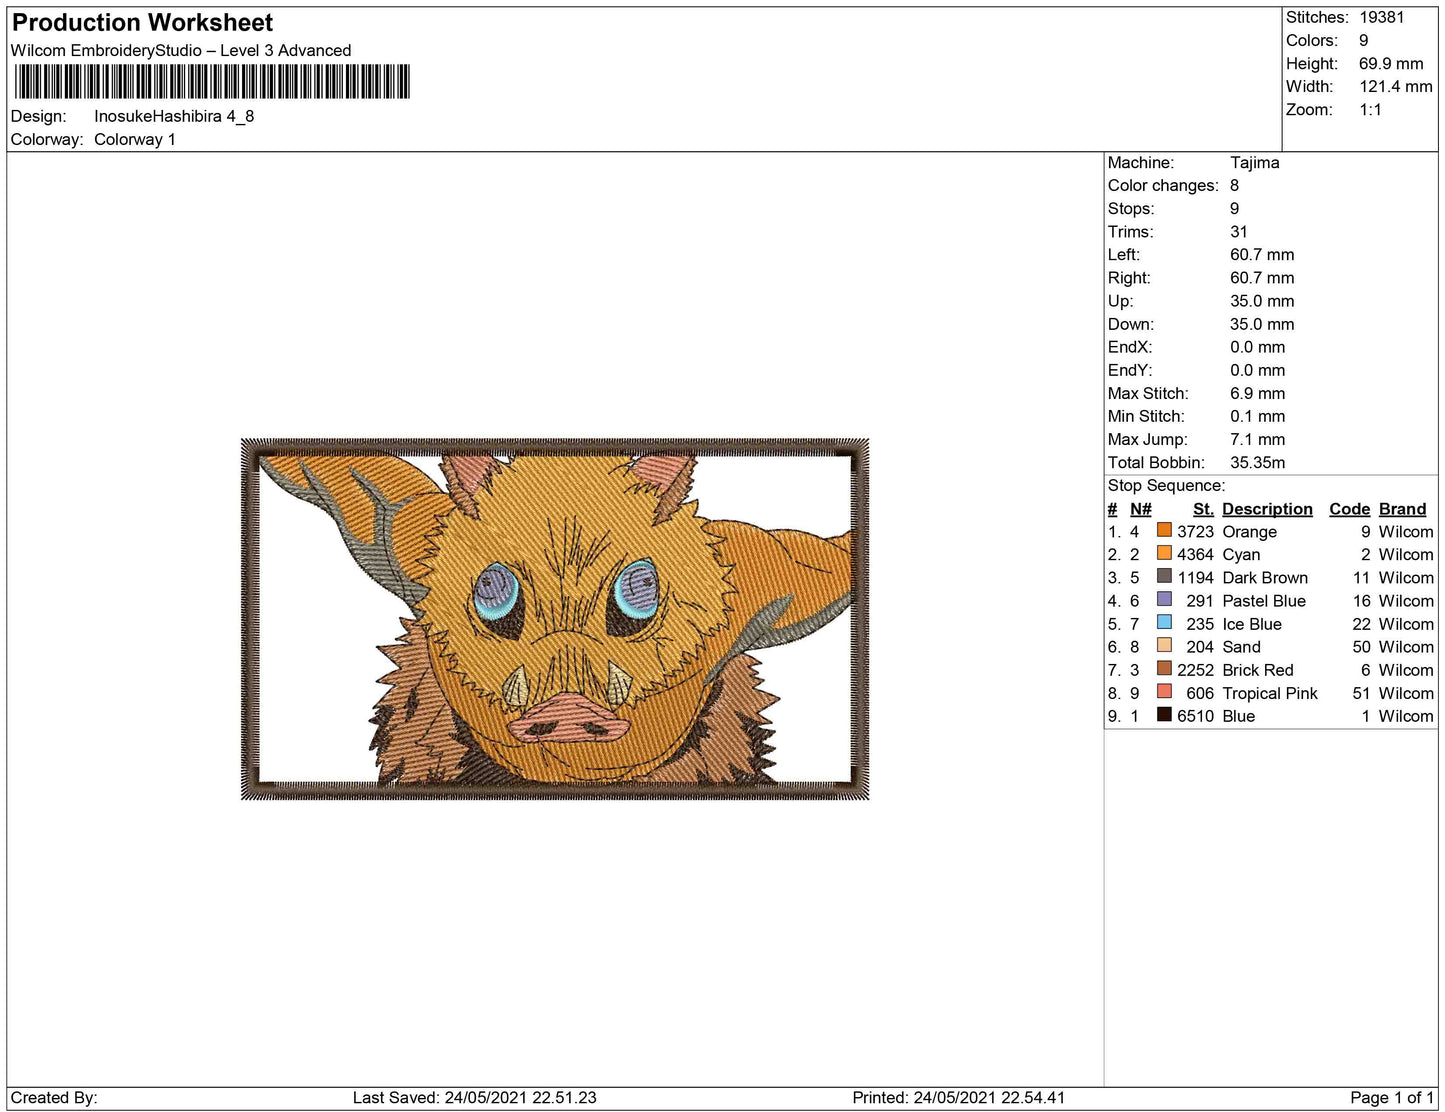
Task: Click the design name 'InosukeHashibira 4_8'
Action: tap(174, 116)
